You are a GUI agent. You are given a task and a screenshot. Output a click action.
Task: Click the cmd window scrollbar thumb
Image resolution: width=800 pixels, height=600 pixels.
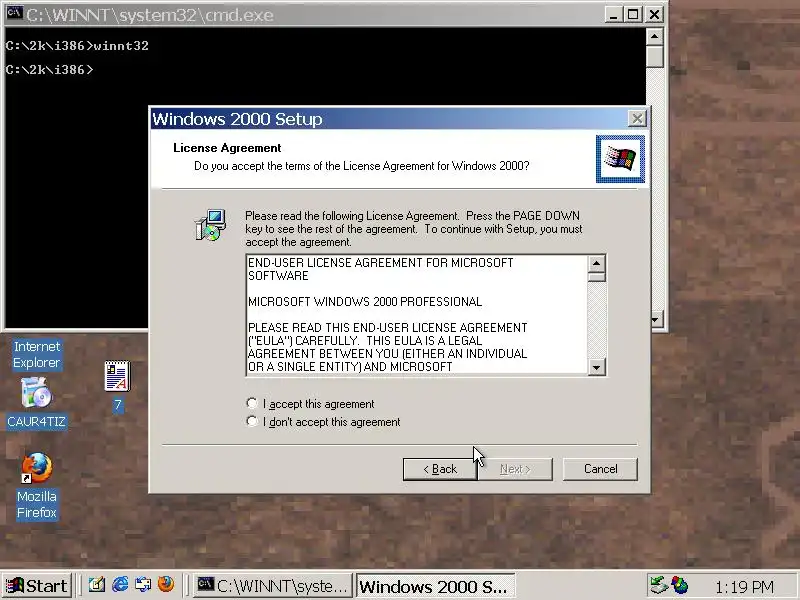point(655,56)
